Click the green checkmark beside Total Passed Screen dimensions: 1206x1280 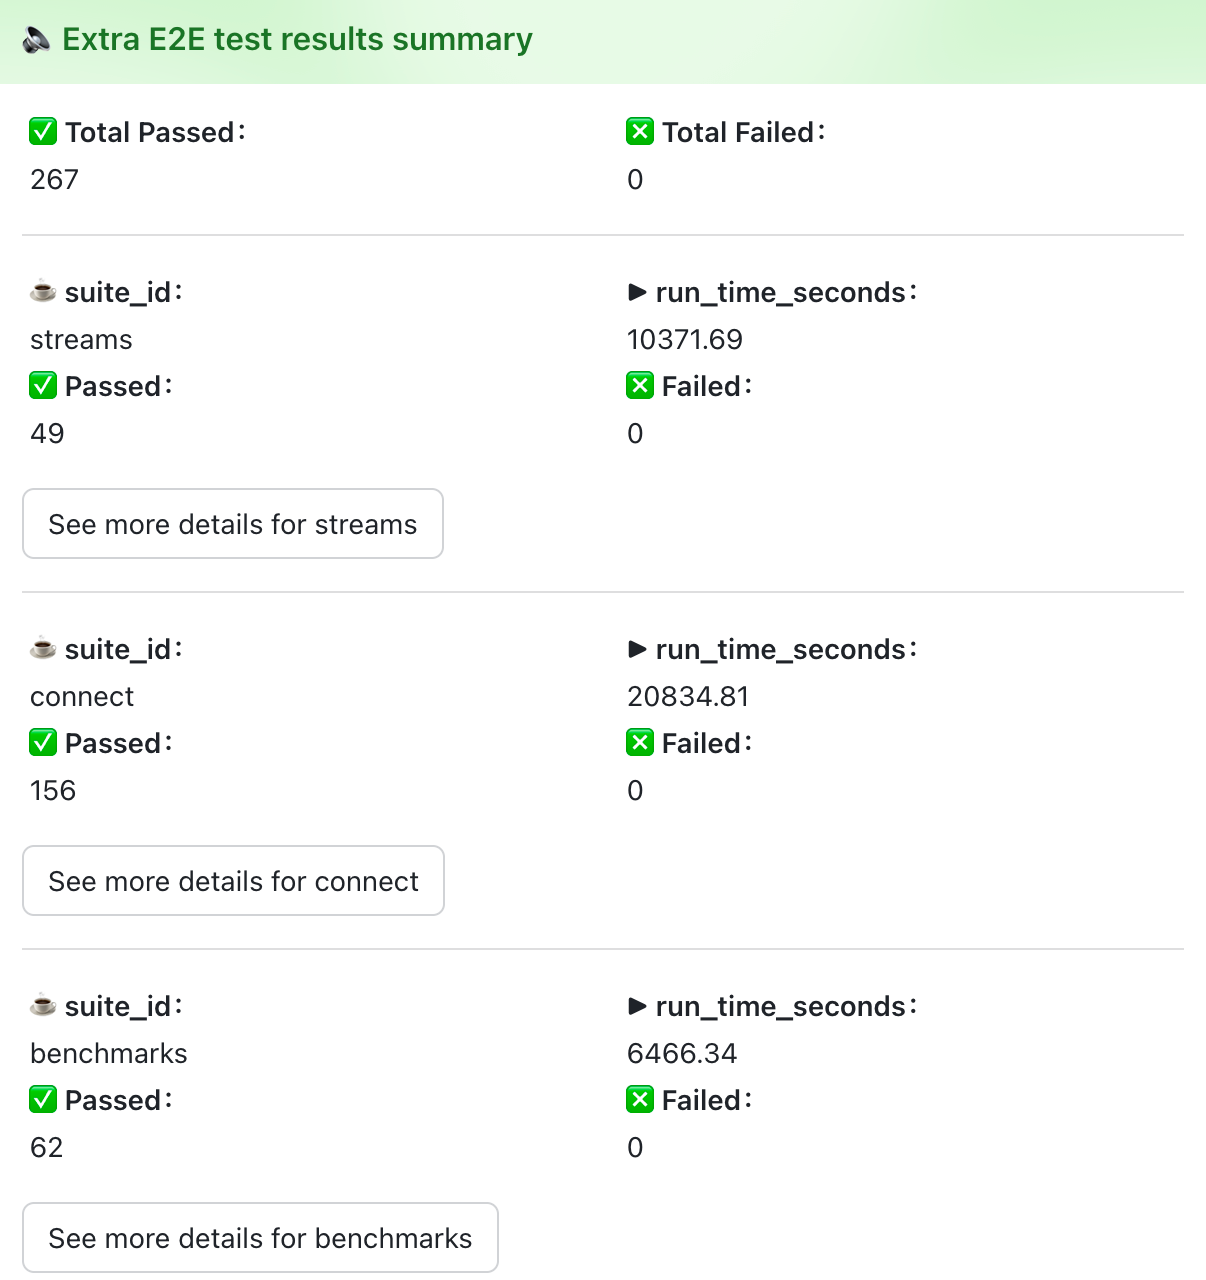tap(43, 132)
